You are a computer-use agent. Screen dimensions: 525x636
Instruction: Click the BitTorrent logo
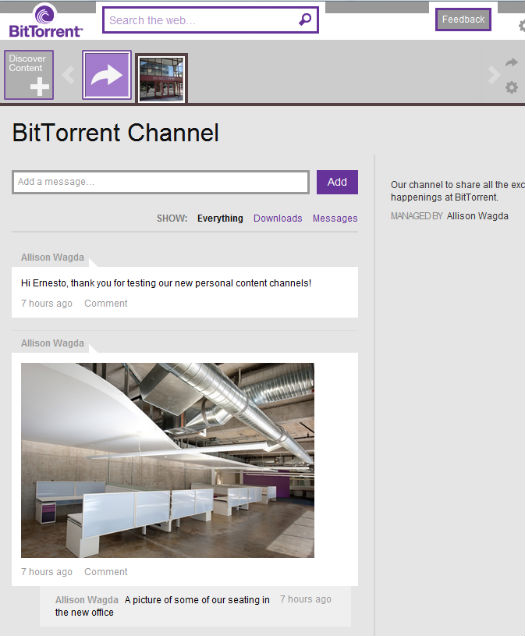[45, 20]
